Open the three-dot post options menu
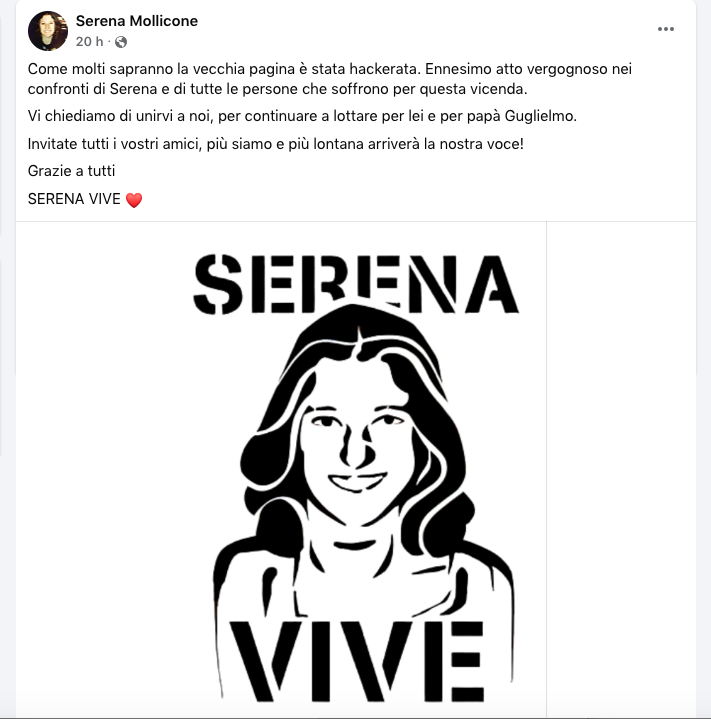This screenshot has height=719, width=711. tap(666, 29)
